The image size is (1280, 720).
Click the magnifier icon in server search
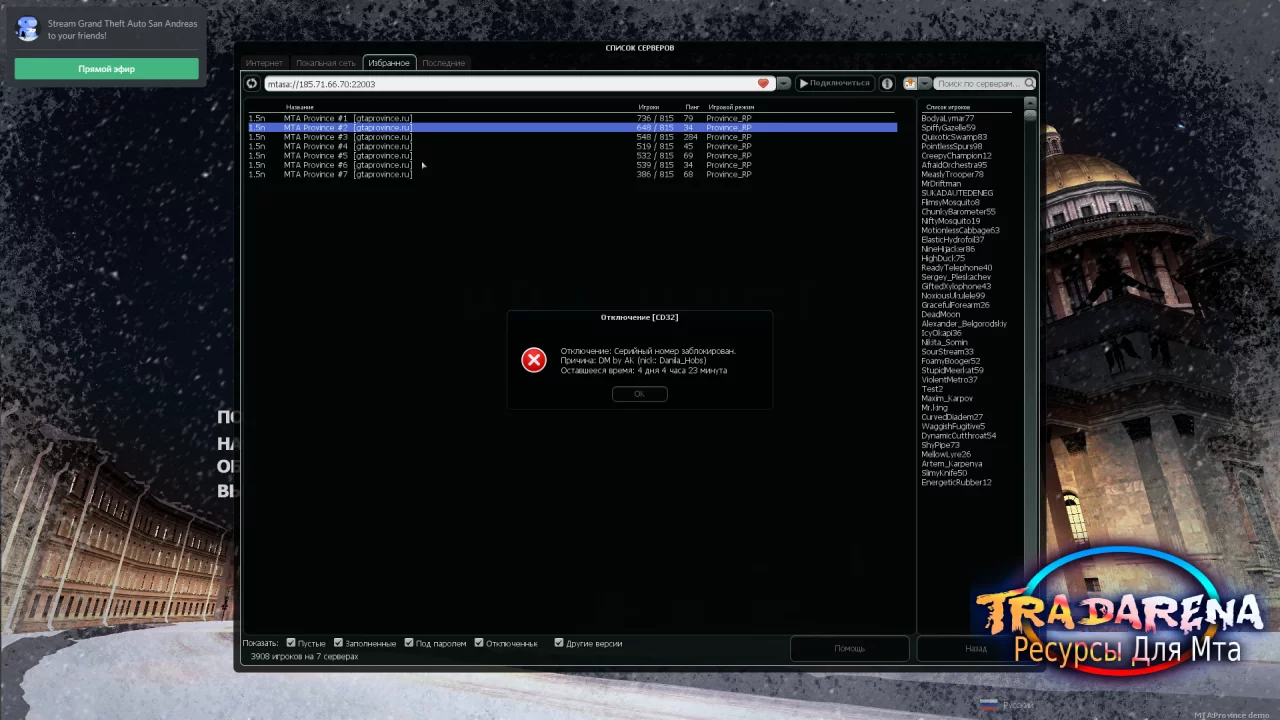coord(1030,84)
